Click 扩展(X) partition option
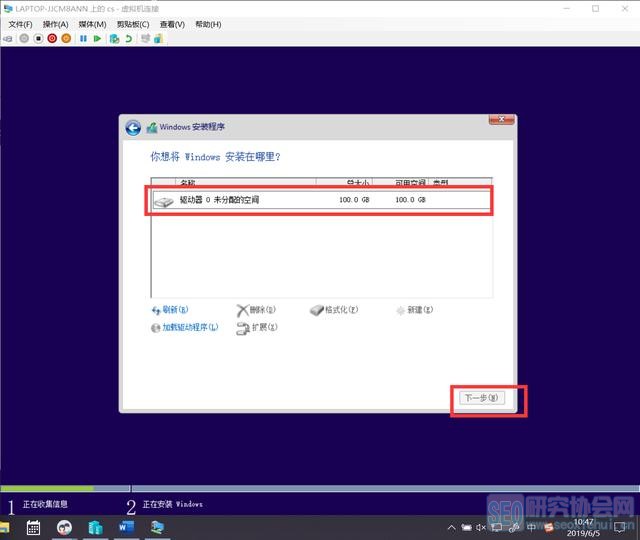Viewport: 640px width, 540px height. tap(257, 328)
